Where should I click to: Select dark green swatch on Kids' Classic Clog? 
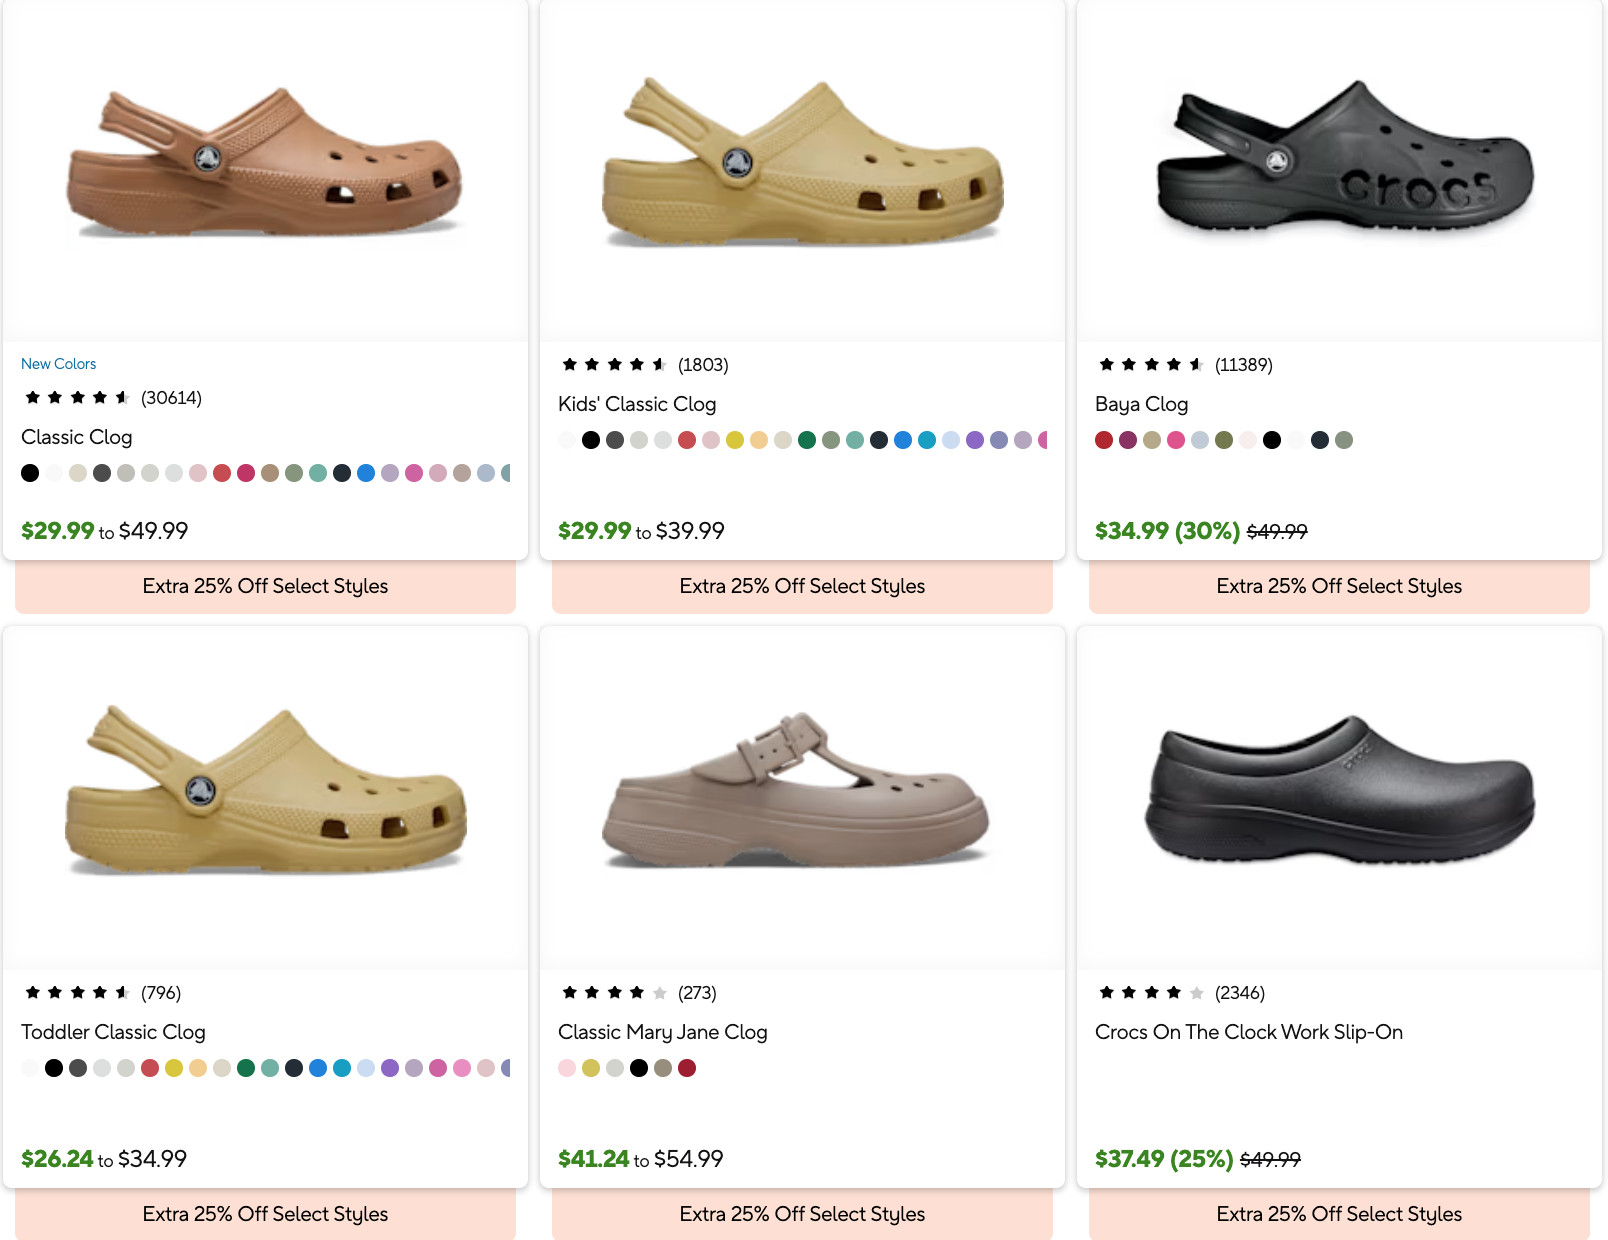click(807, 440)
